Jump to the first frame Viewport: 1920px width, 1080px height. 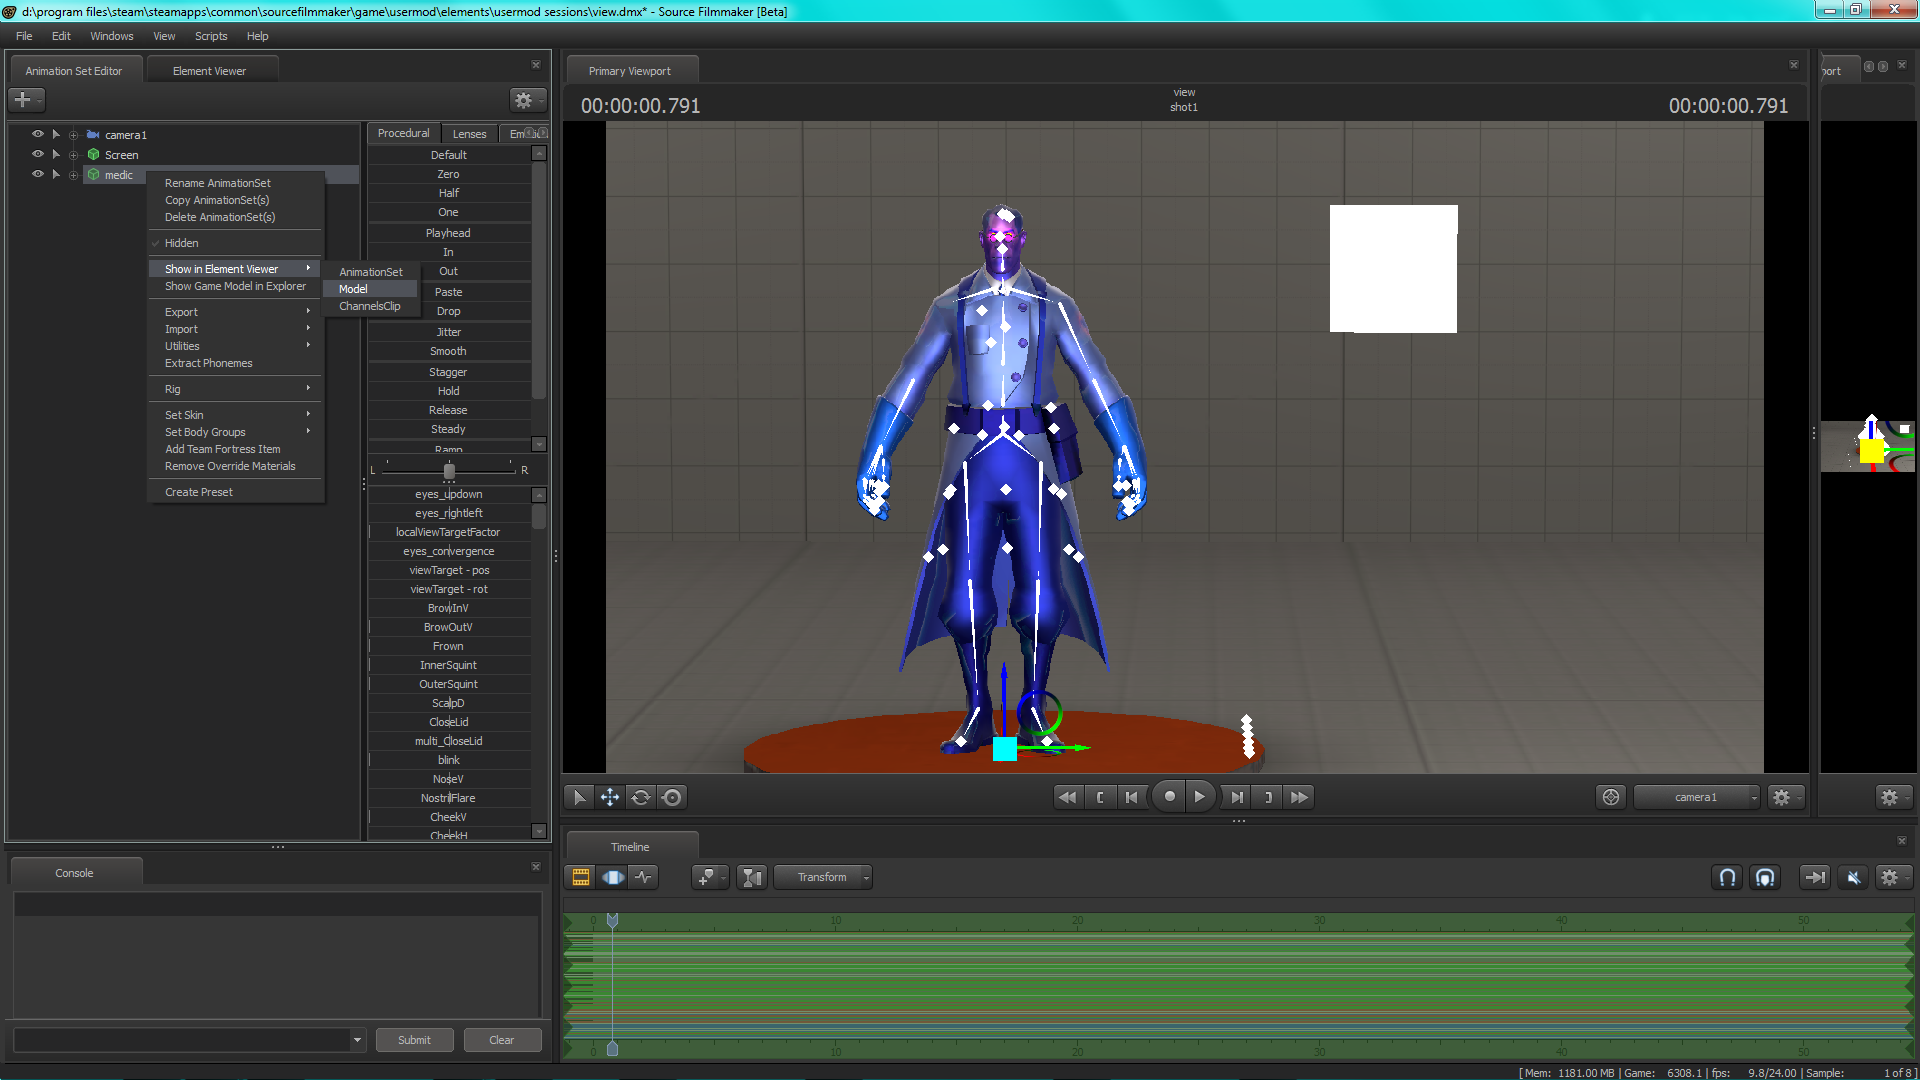1067,797
